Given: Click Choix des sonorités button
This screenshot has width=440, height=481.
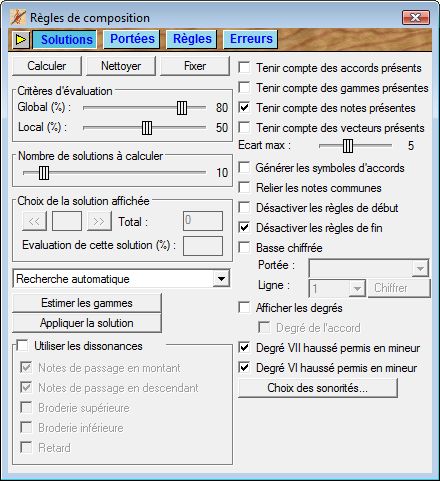Looking at the screenshot, I should (318, 388).
